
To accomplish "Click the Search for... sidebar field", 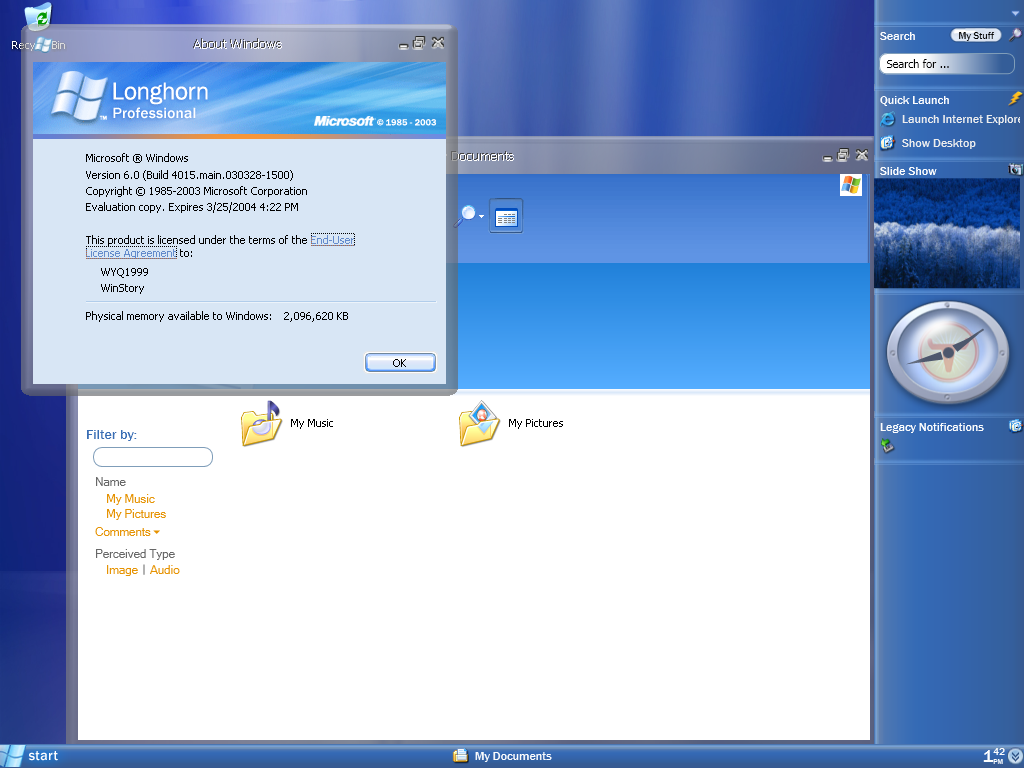I will point(947,64).
